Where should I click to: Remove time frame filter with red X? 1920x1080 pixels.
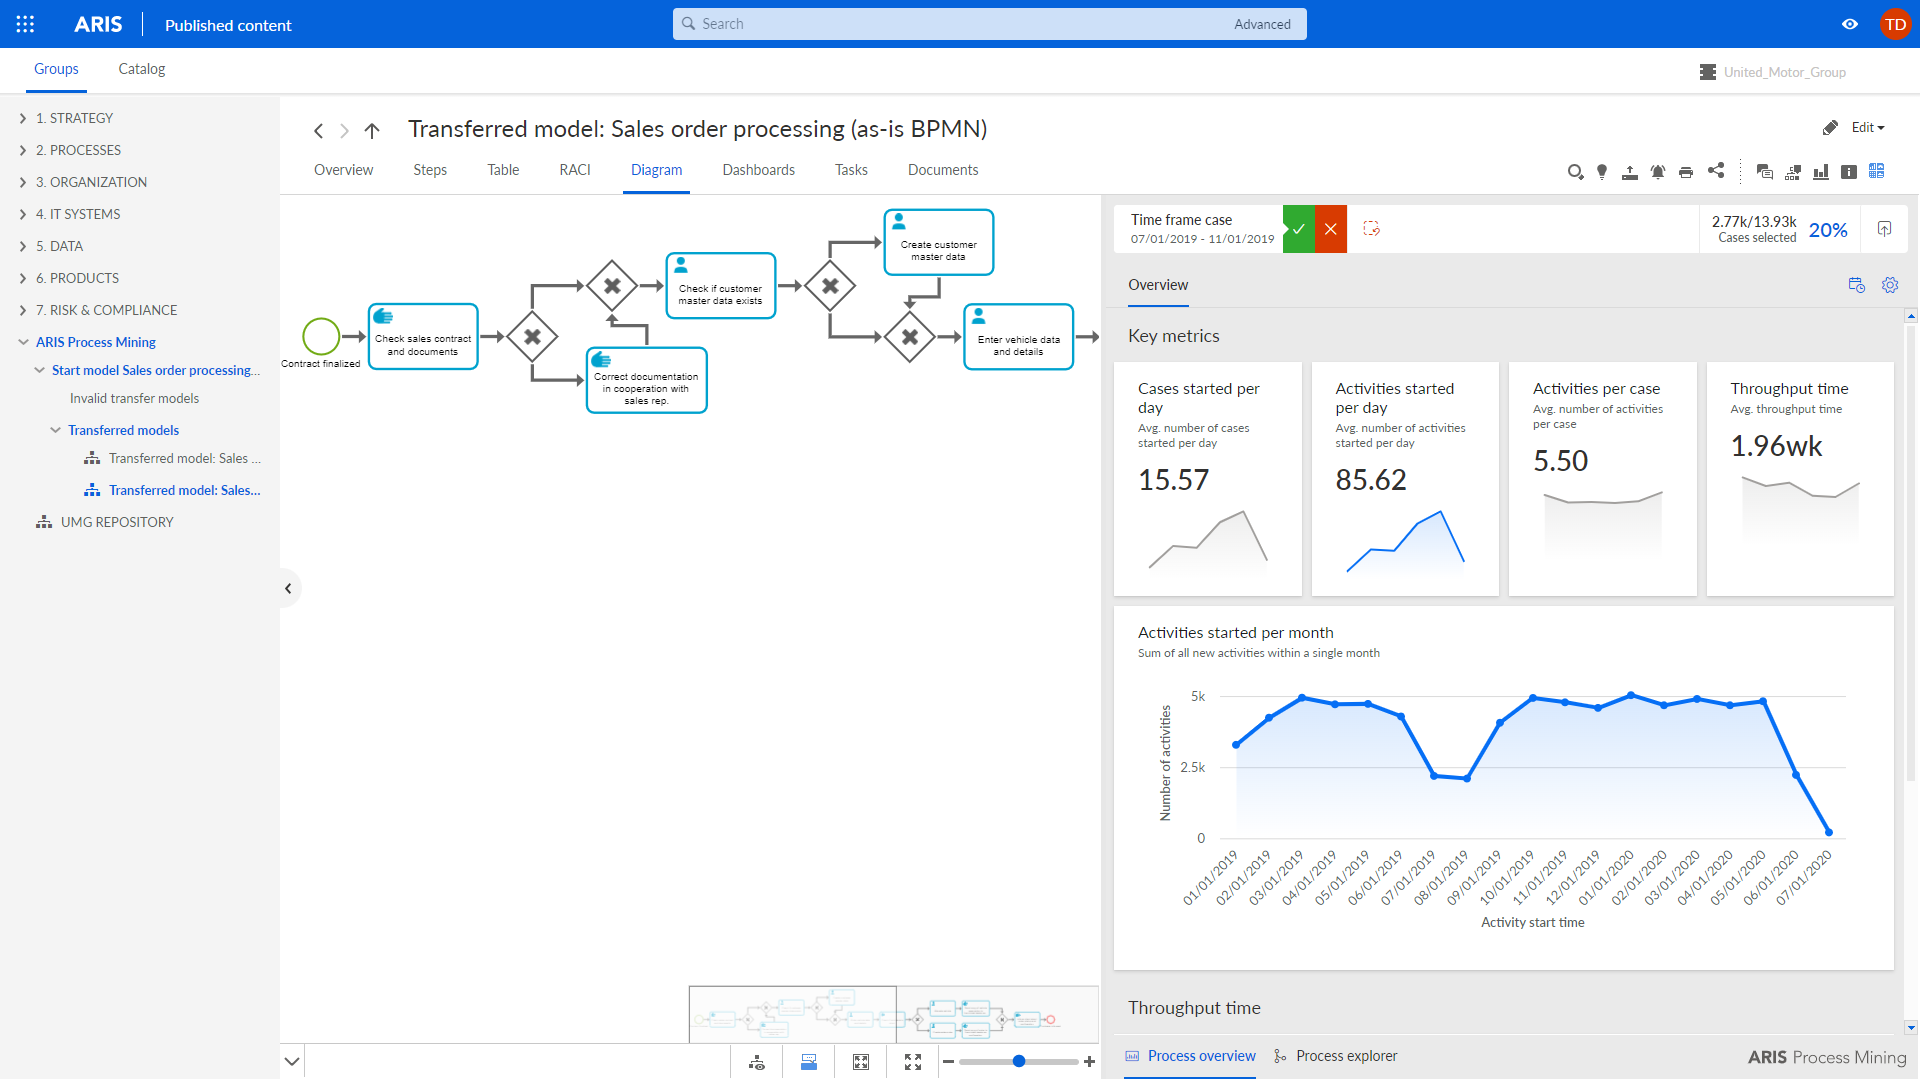tap(1331, 229)
